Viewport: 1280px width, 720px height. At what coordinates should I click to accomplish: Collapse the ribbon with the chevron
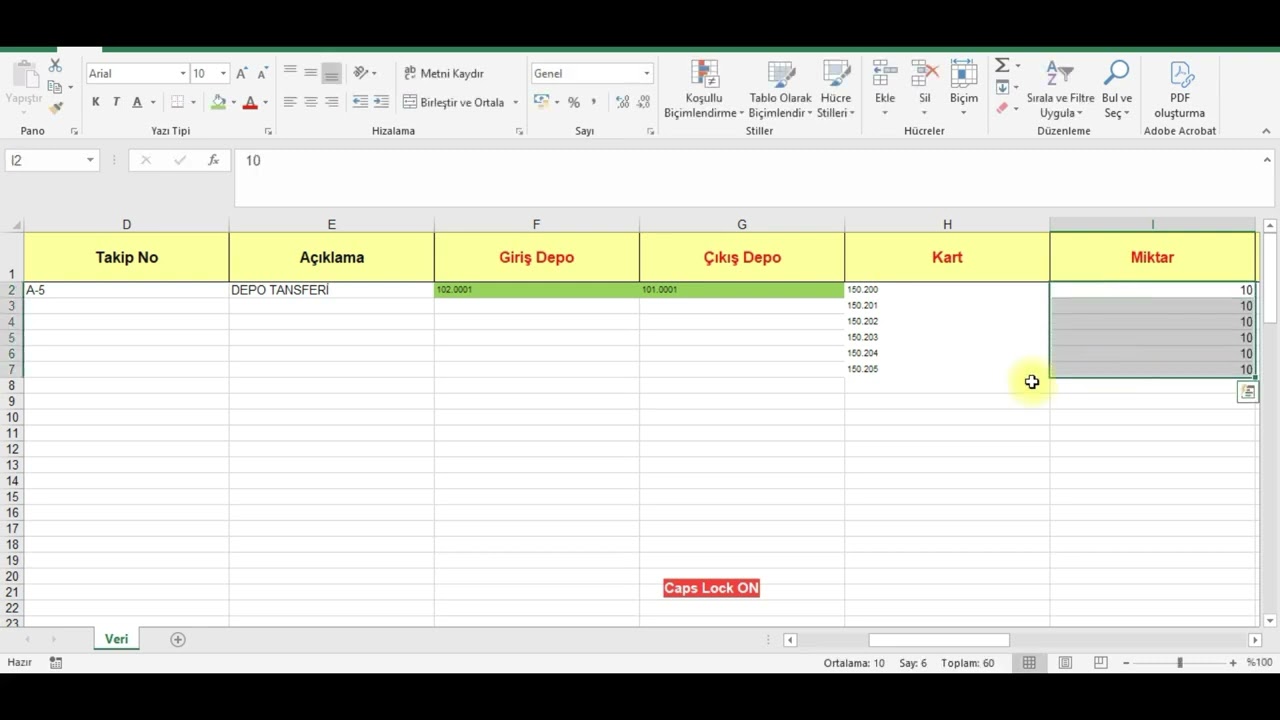click(x=1266, y=131)
